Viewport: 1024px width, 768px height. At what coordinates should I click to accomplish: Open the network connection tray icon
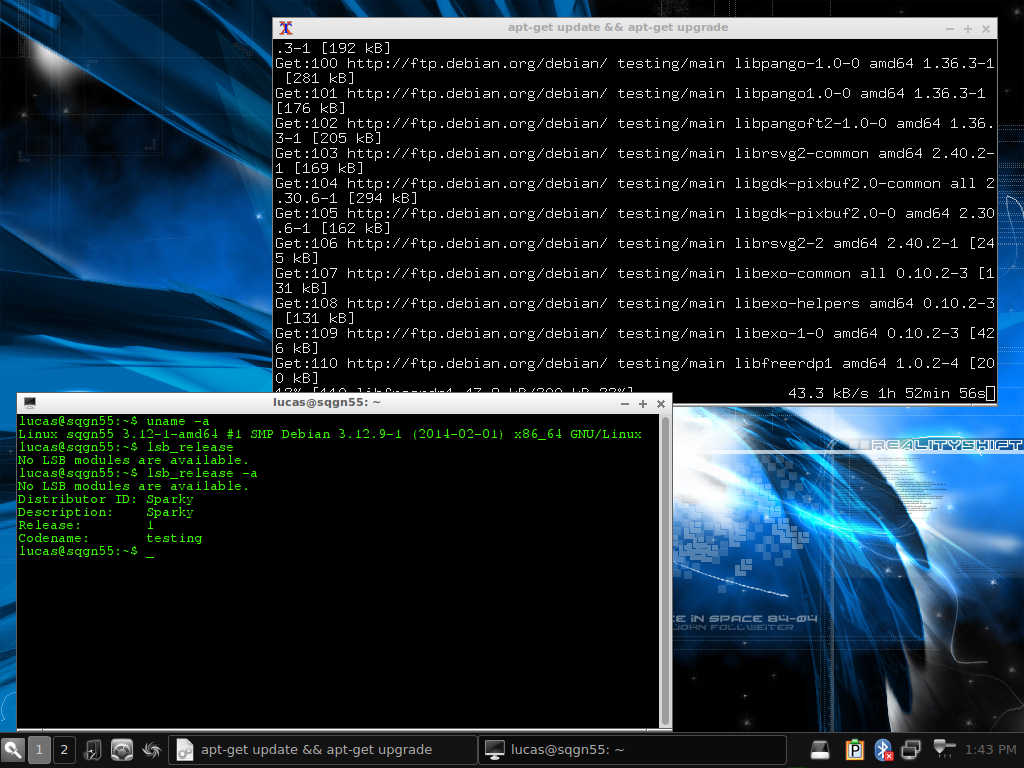pos(944,748)
